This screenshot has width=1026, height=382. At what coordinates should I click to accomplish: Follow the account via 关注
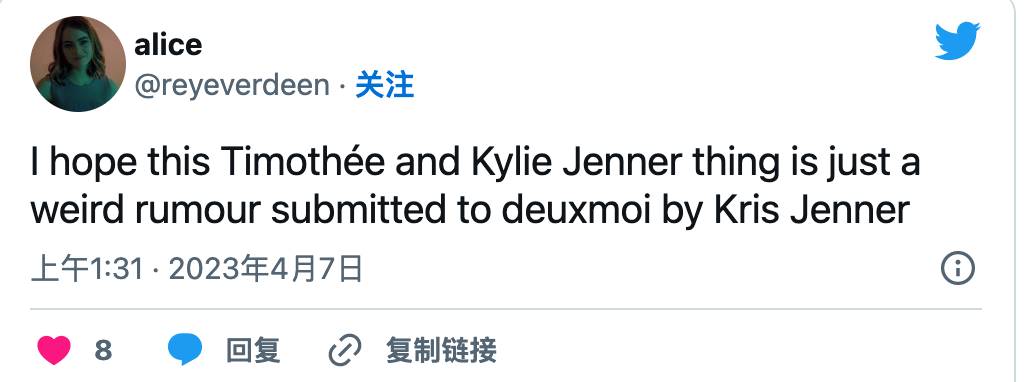[x=385, y=86]
